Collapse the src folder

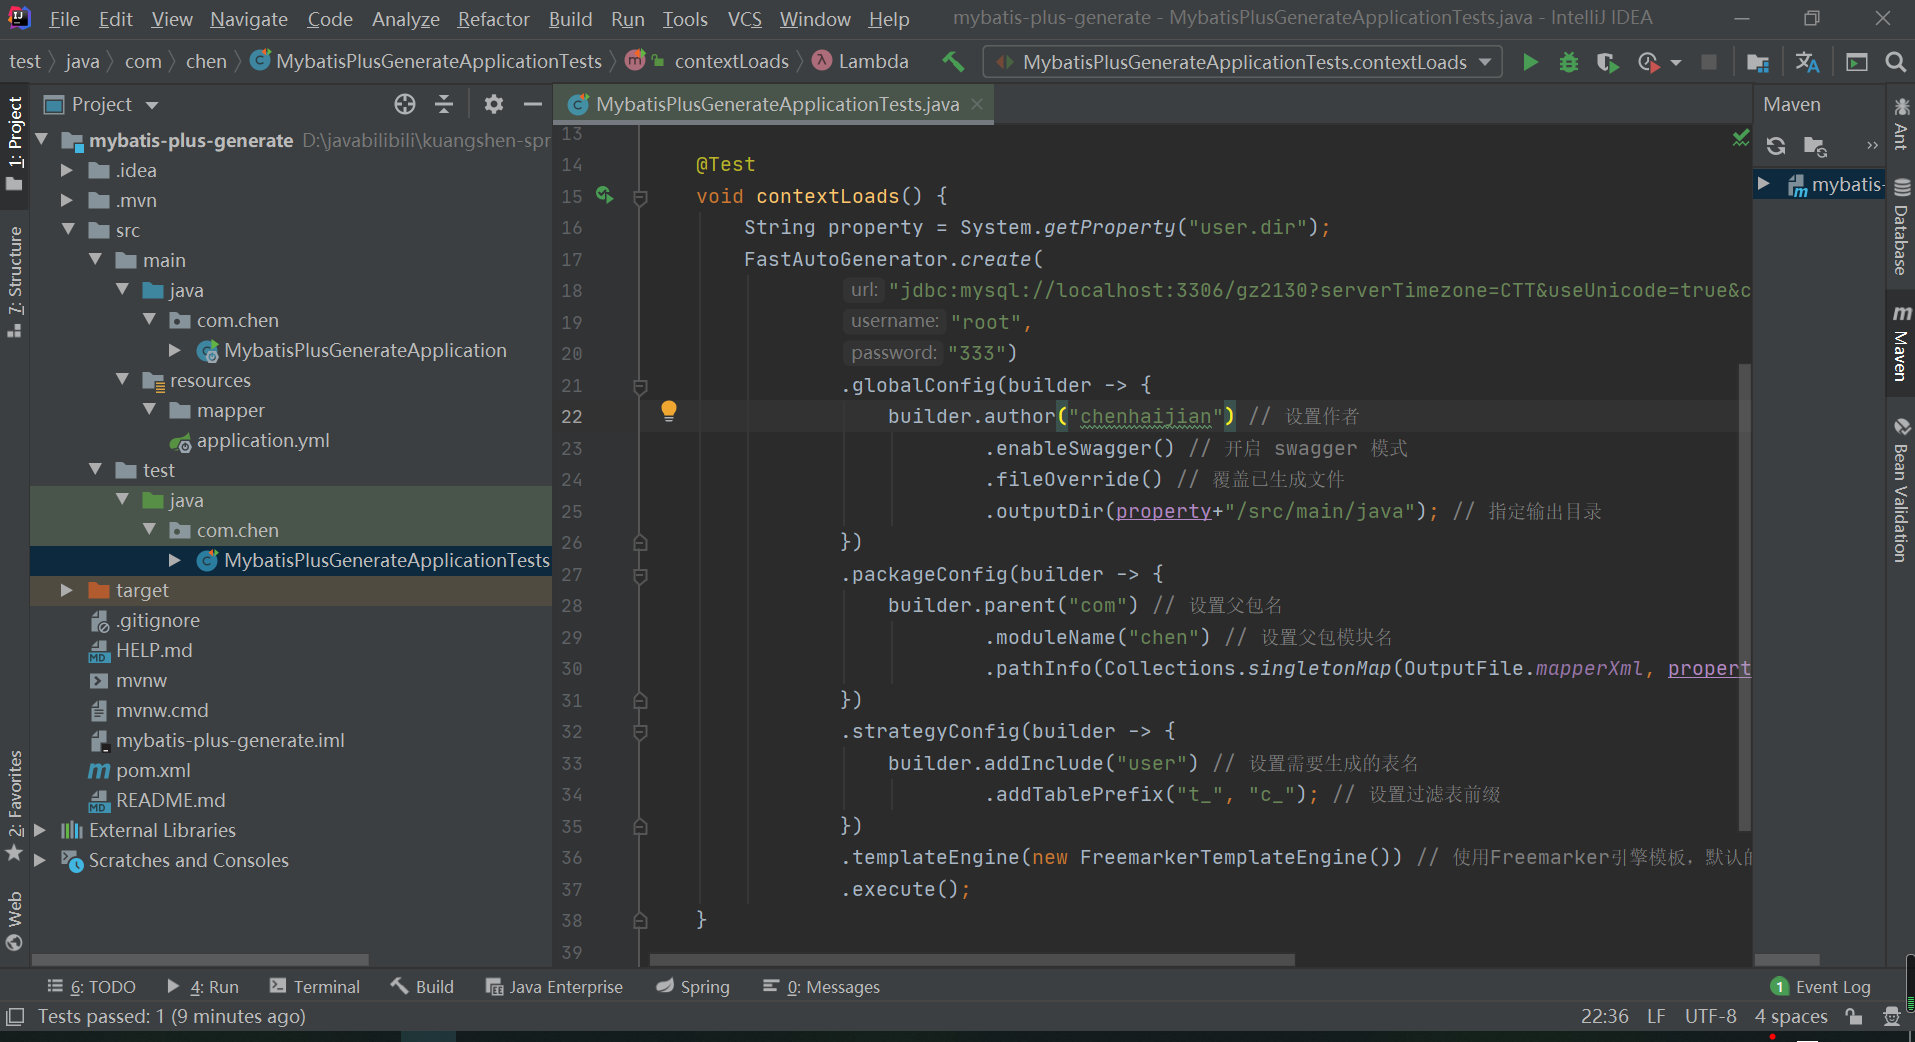pyautogui.click(x=68, y=230)
